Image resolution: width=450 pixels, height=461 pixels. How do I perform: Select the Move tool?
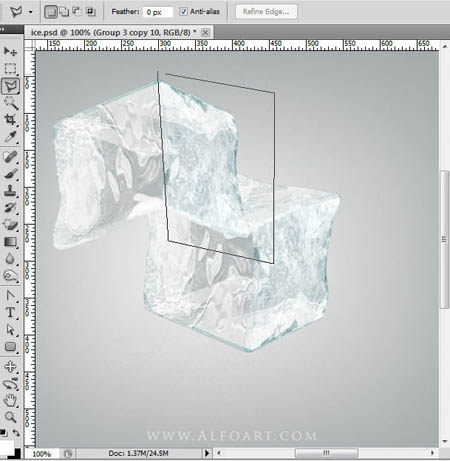[x=10, y=51]
